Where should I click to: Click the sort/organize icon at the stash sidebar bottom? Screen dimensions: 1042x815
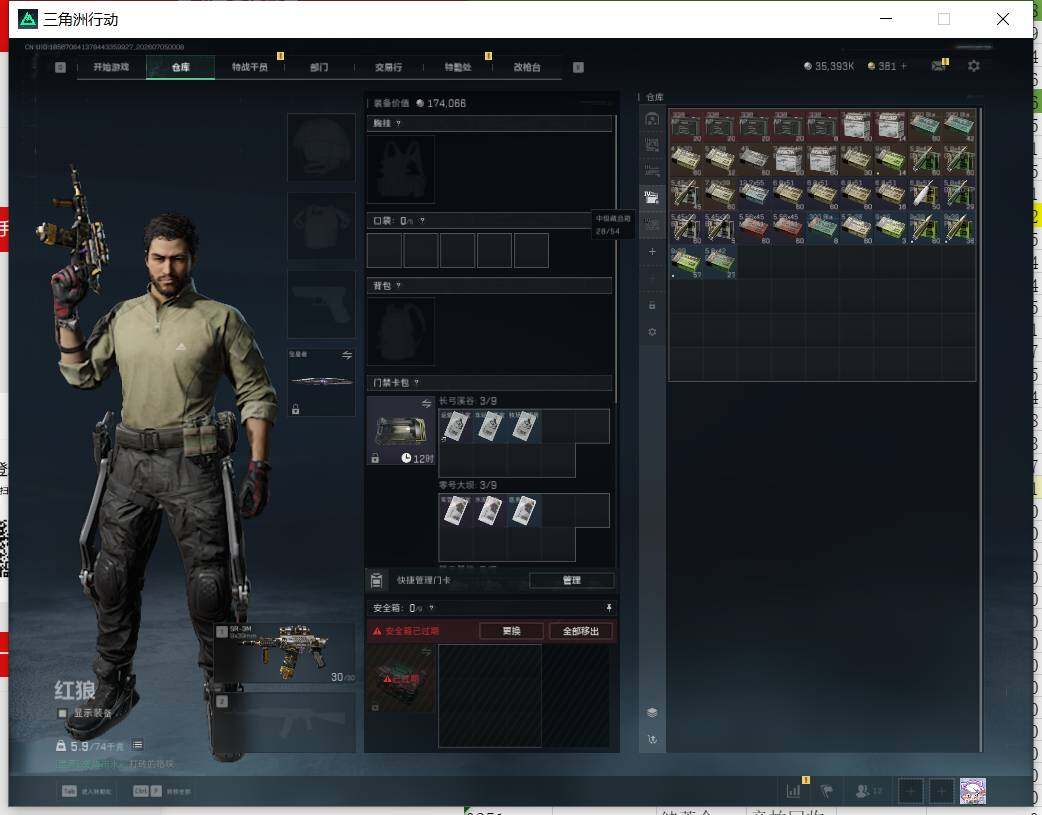point(652,739)
